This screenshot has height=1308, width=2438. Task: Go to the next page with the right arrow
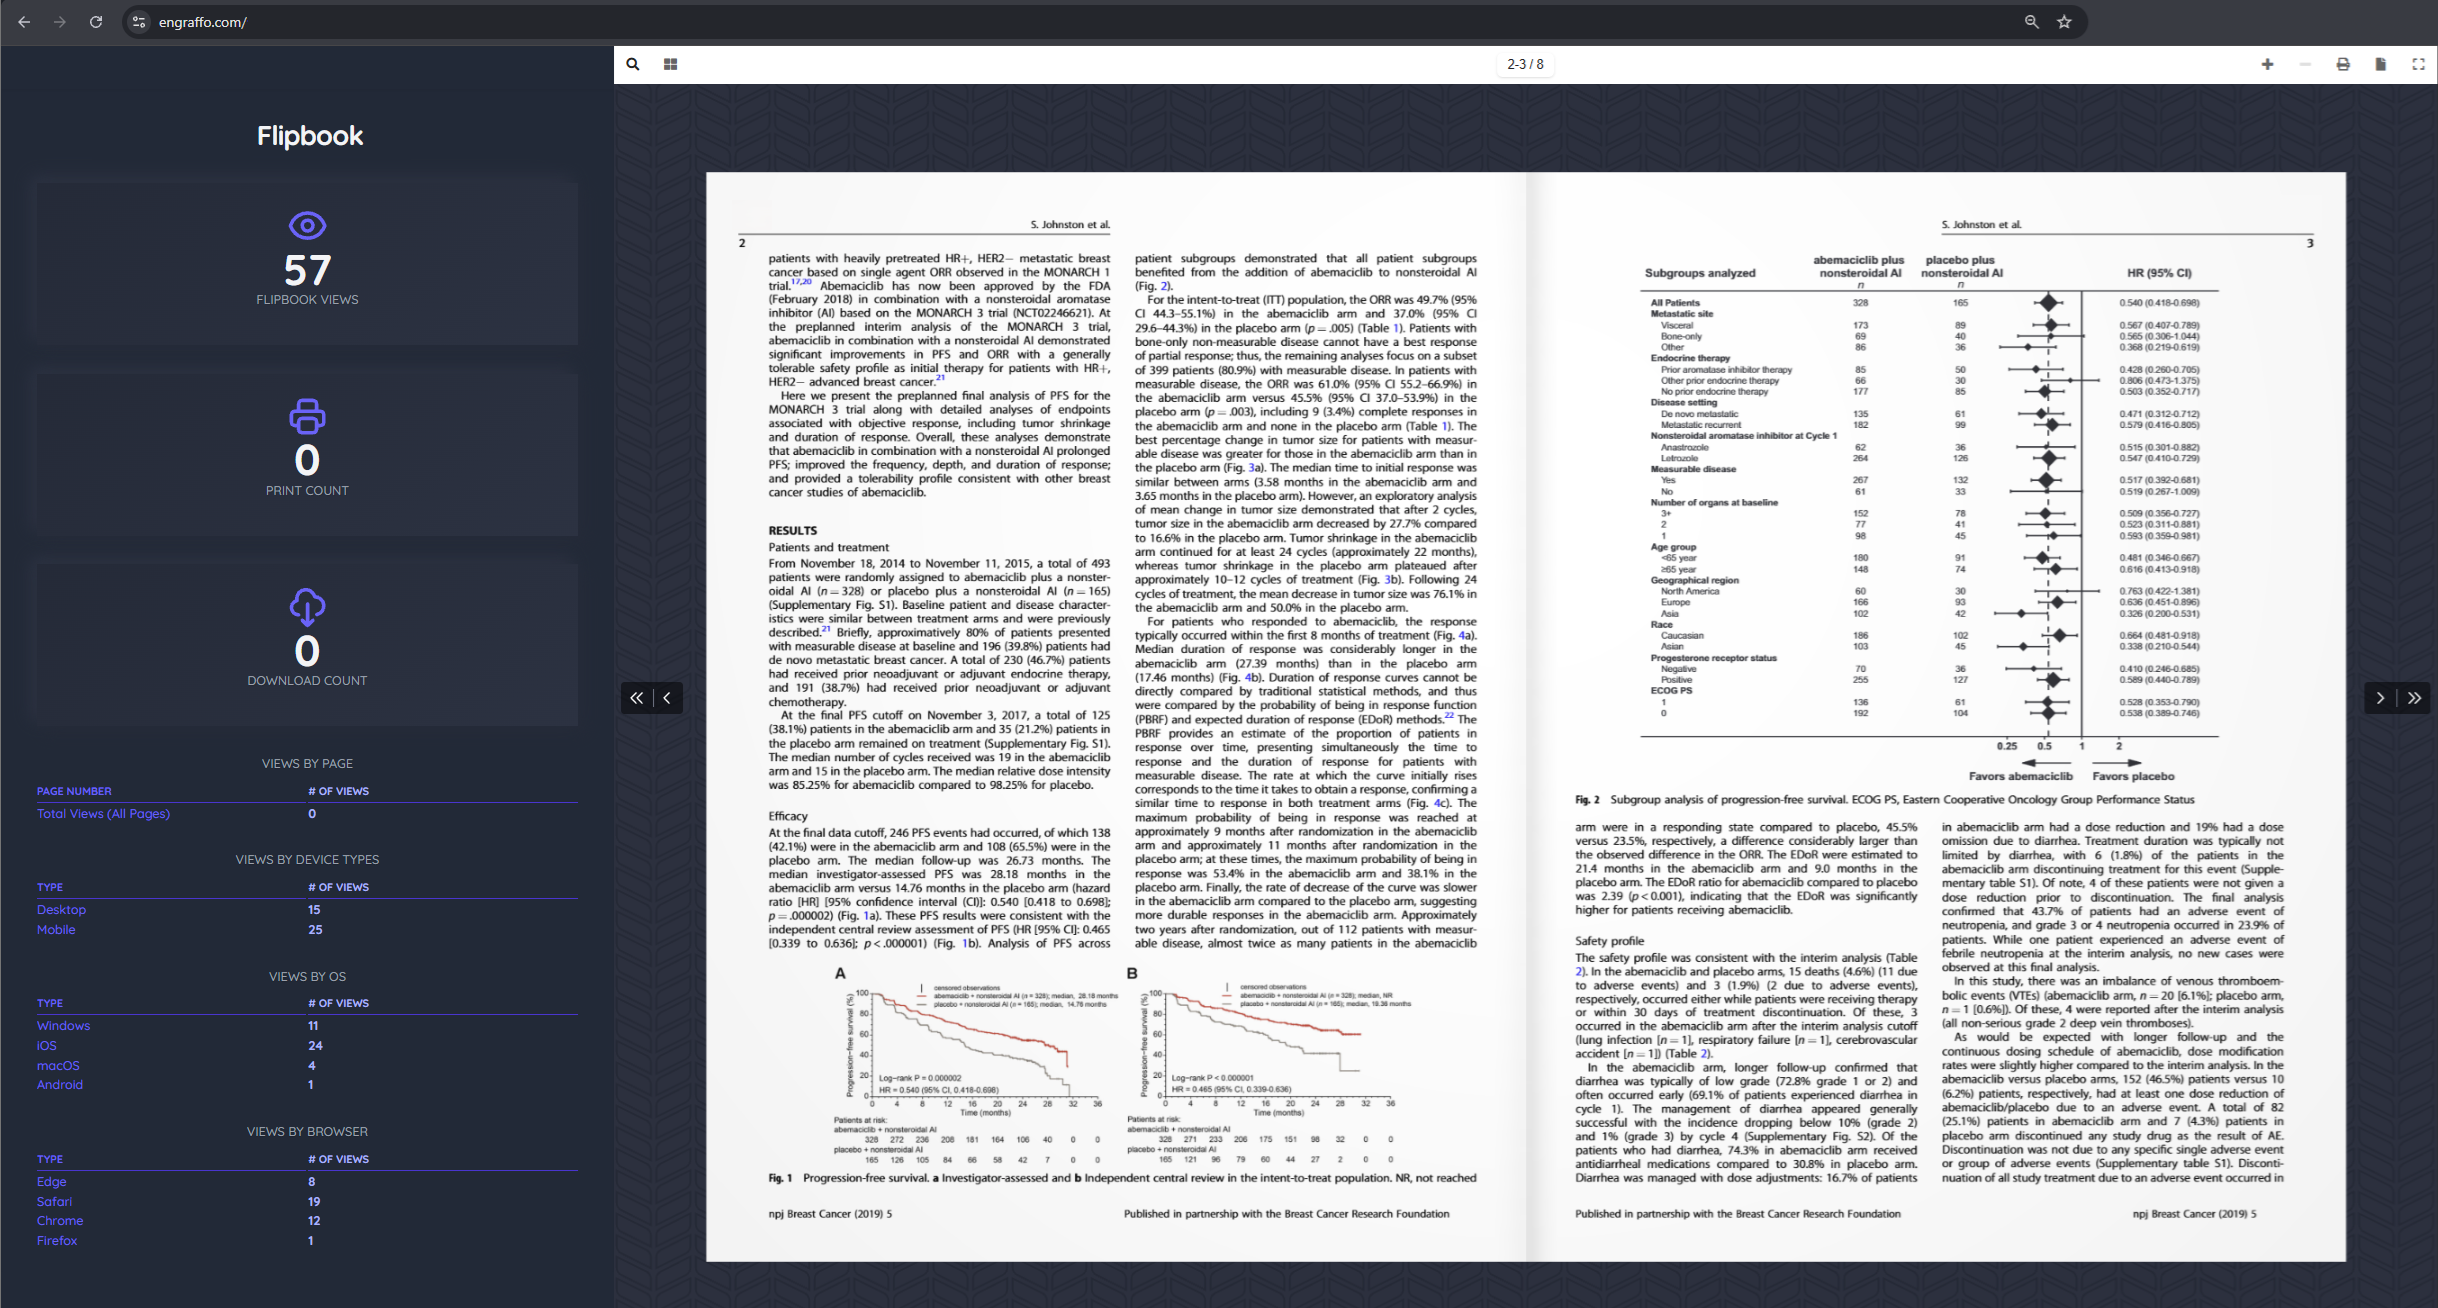pyautogui.click(x=2381, y=698)
